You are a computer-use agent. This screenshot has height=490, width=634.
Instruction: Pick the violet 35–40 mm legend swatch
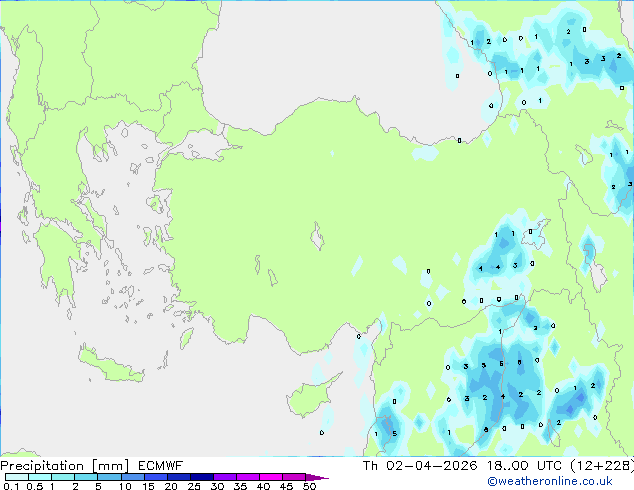coord(247,477)
